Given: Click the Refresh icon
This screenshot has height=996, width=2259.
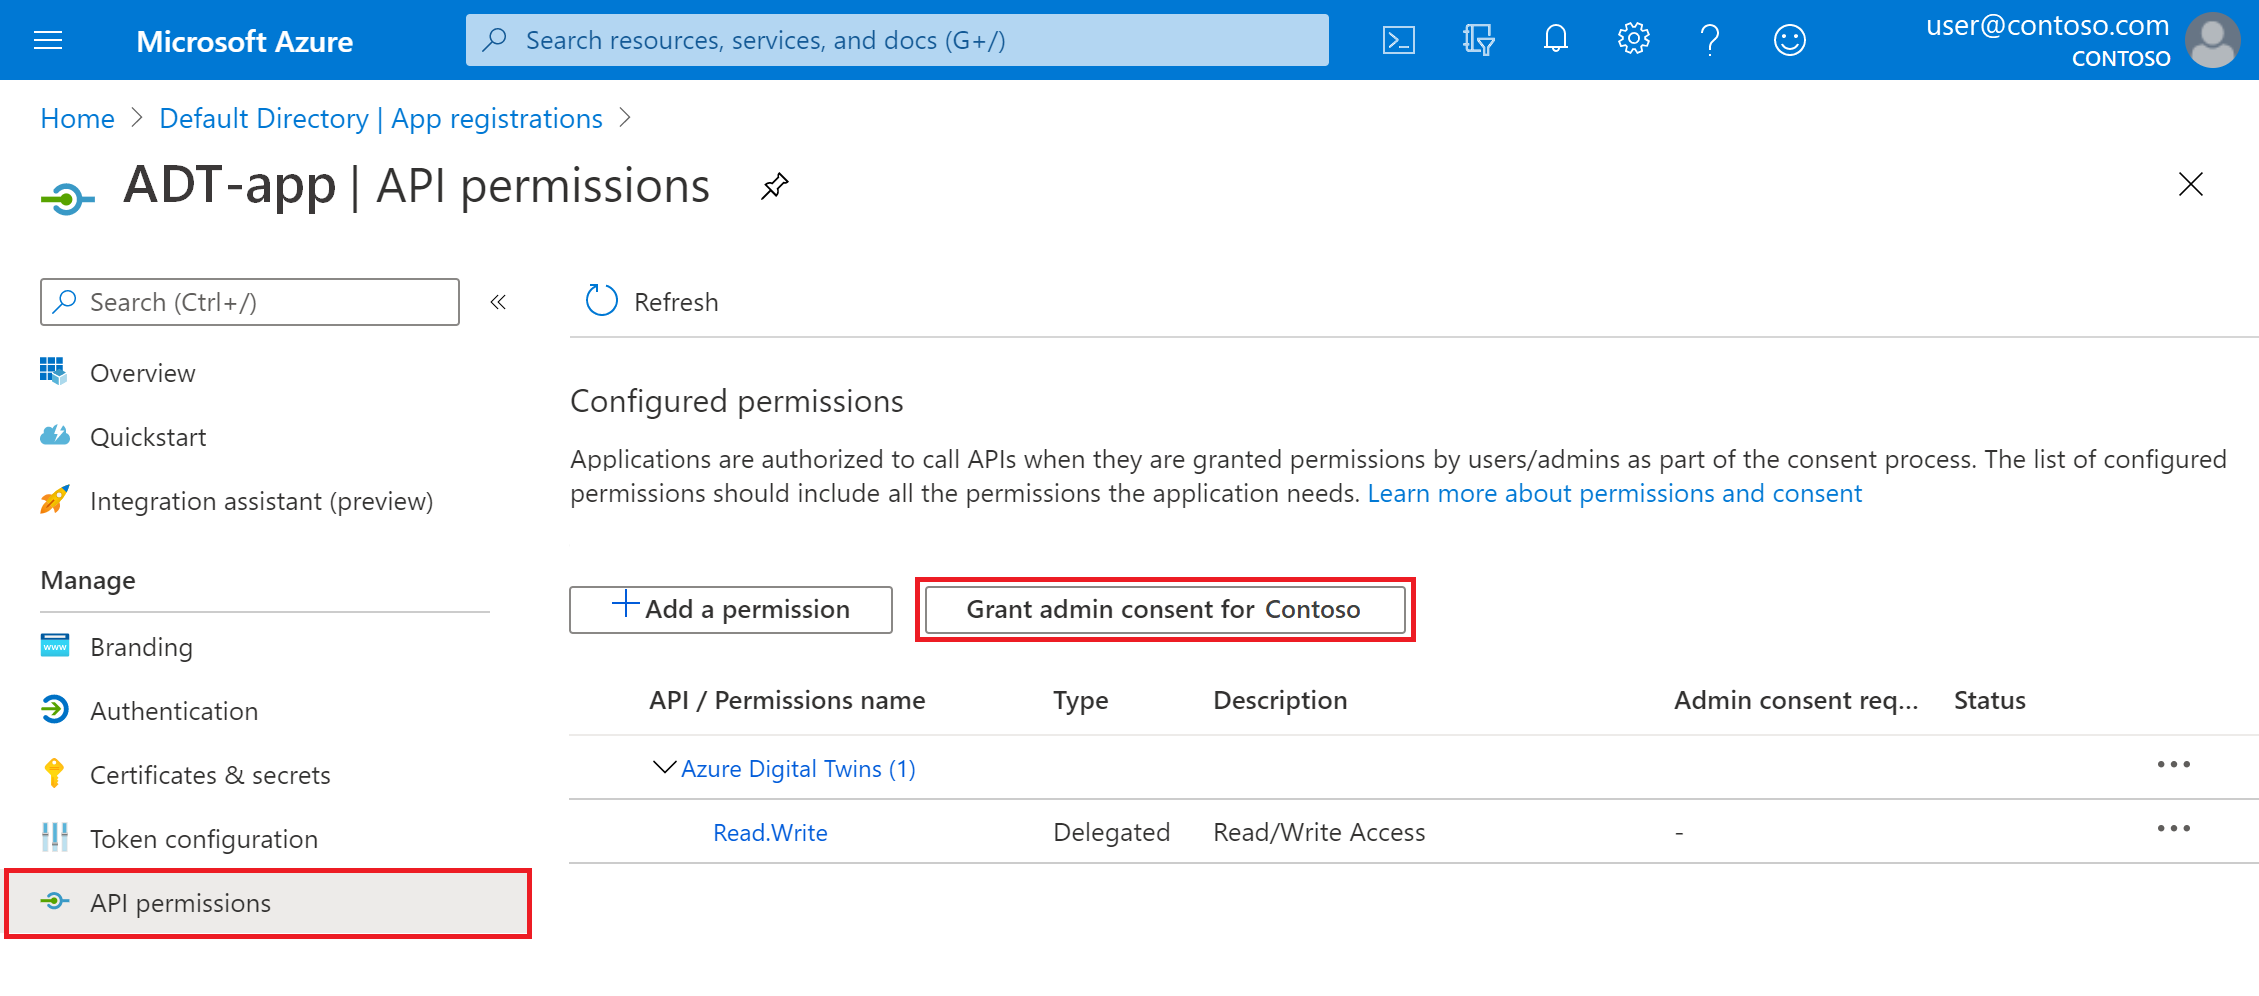Looking at the screenshot, I should (601, 300).
